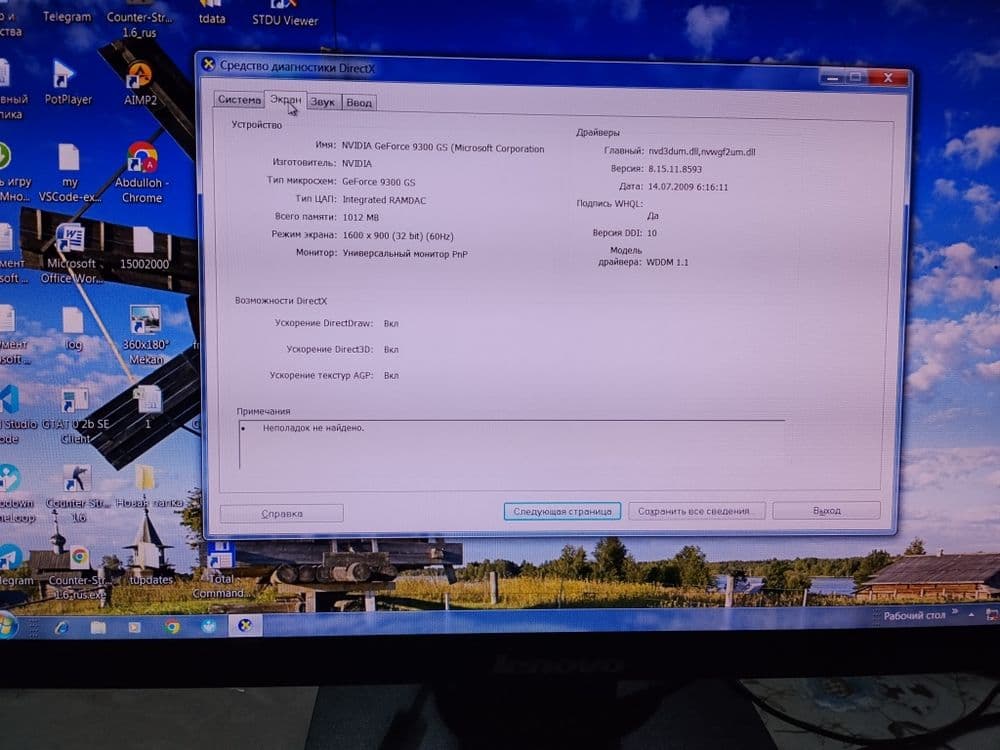Select Counter-Strike 1.6 shortcut with soldier icon
The width and height of the screenshot is (1000, 750).
pos(78,492)
